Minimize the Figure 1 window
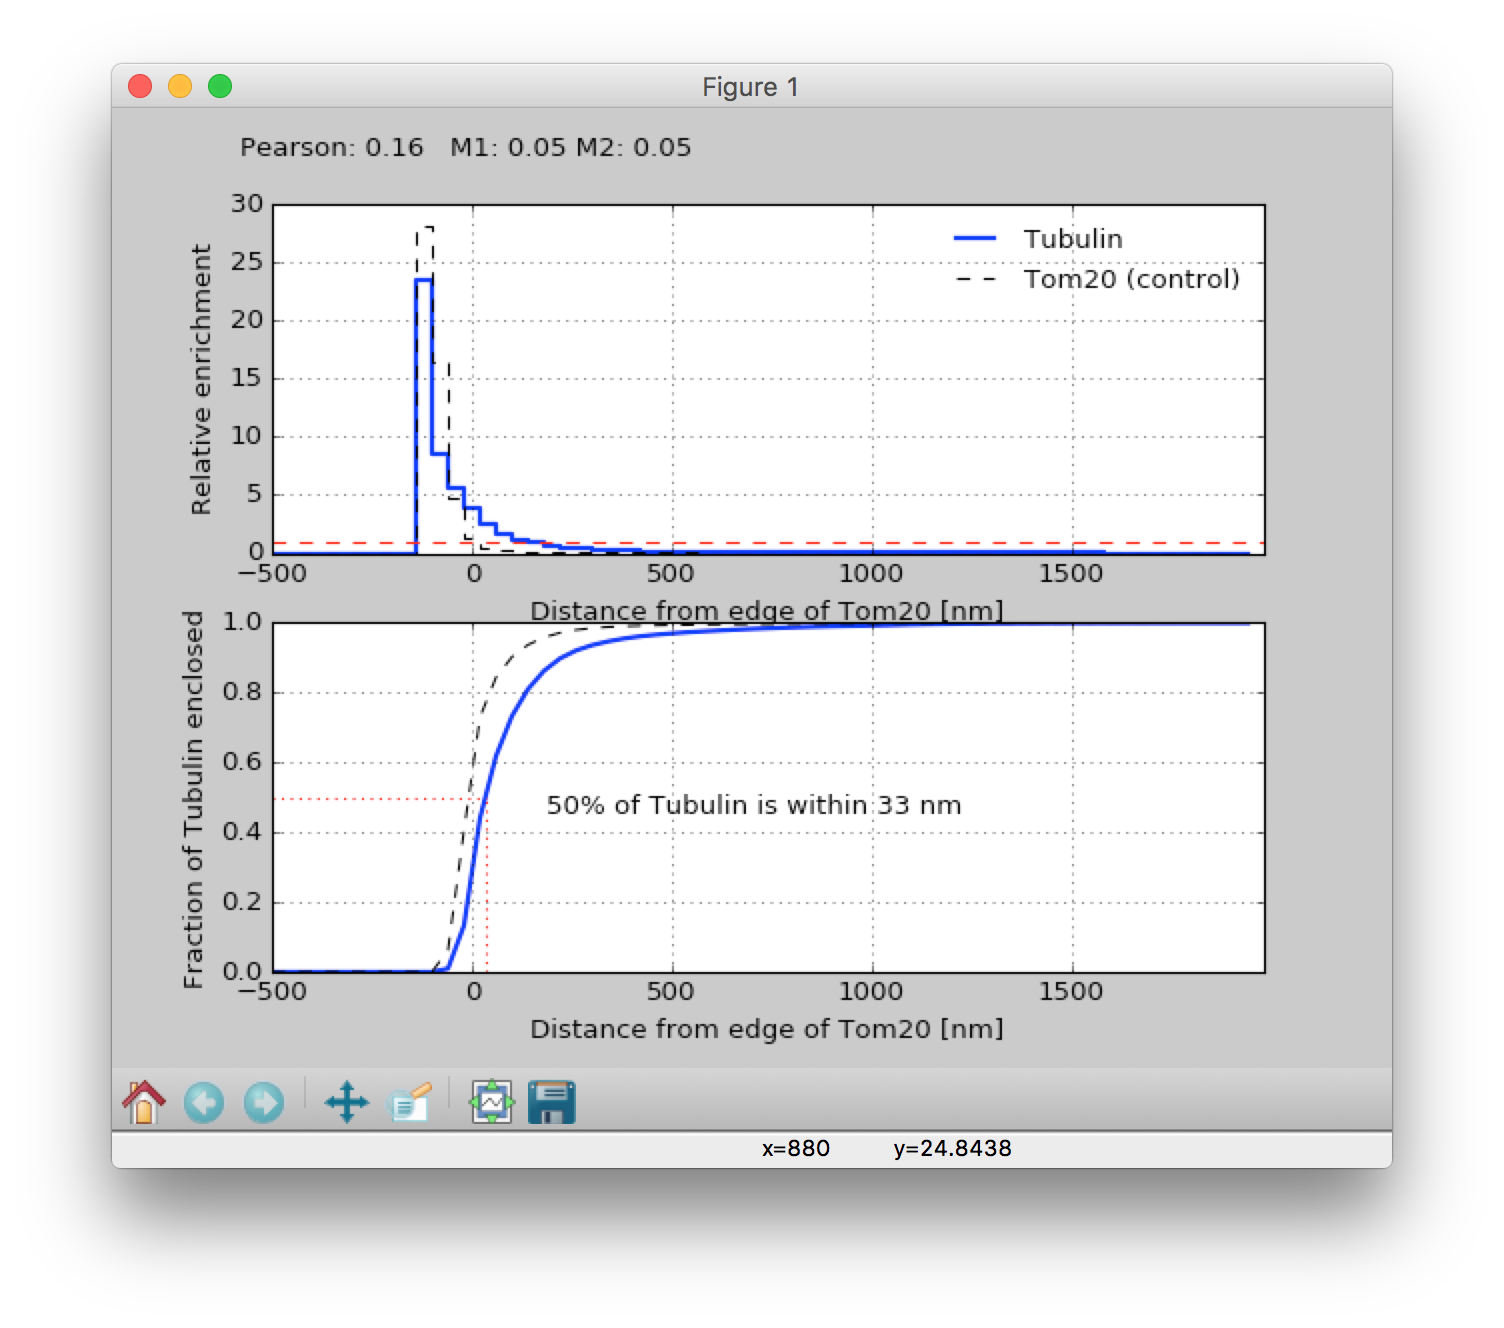This screenshot has width=1504, height=1328. (x=180, y=87)
